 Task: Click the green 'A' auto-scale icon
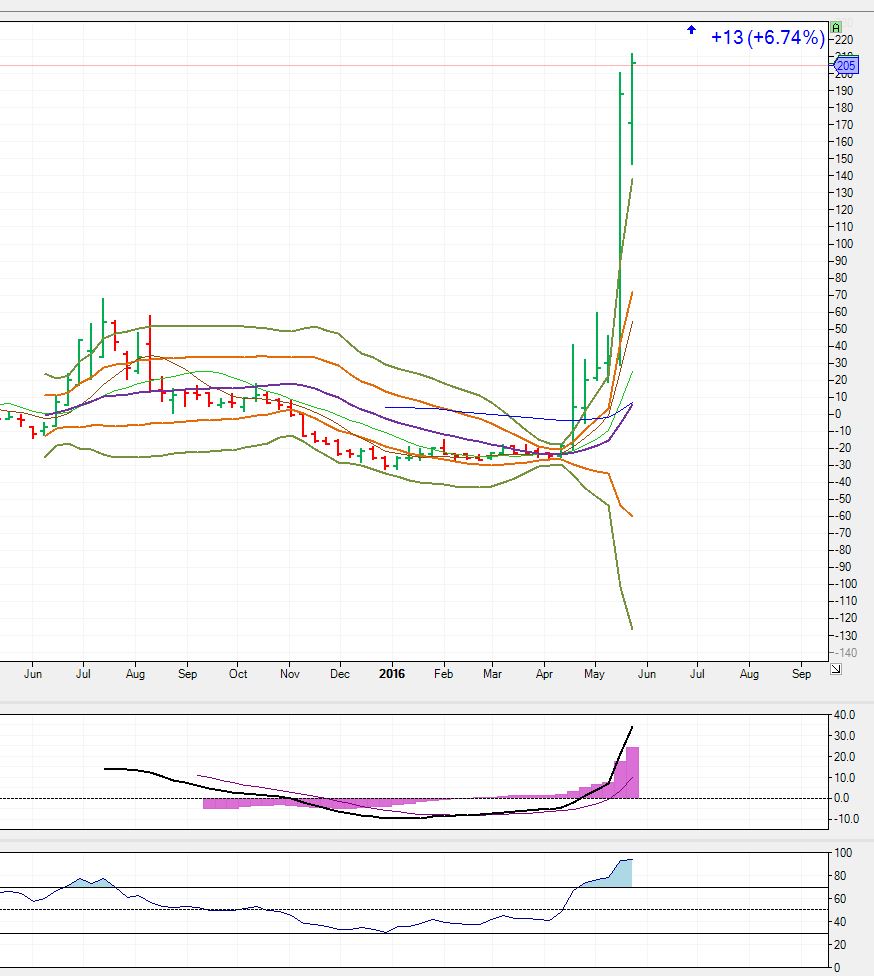coord(836,27)
